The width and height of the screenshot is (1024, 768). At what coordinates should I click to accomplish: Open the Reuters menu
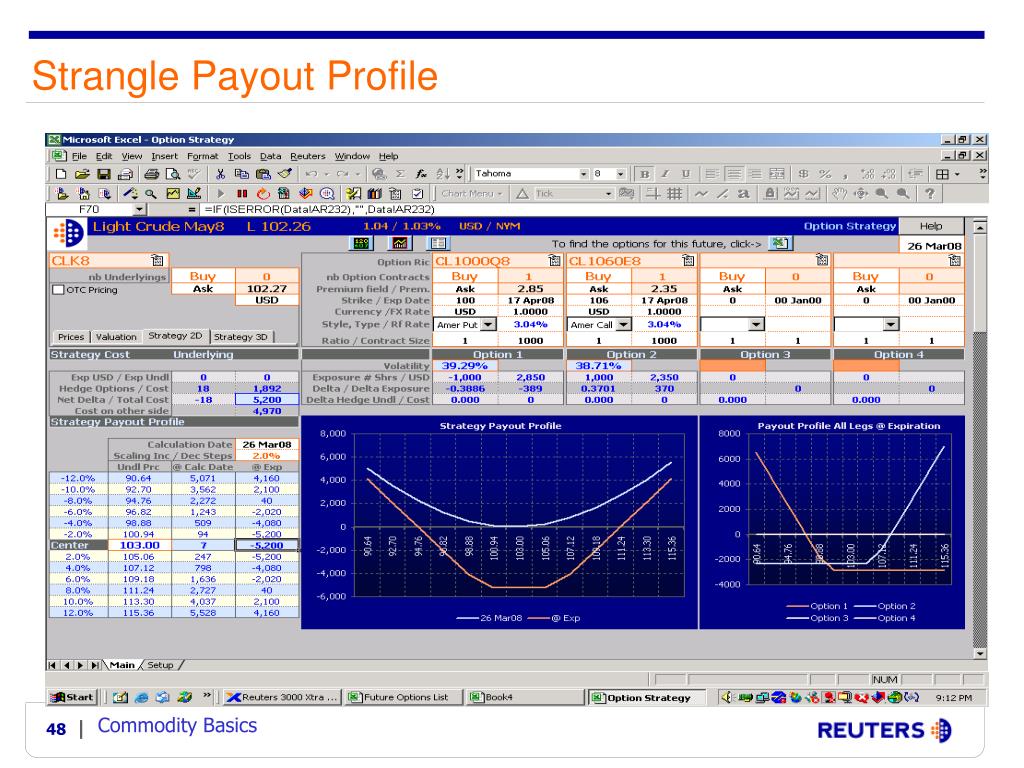point(308,156)
